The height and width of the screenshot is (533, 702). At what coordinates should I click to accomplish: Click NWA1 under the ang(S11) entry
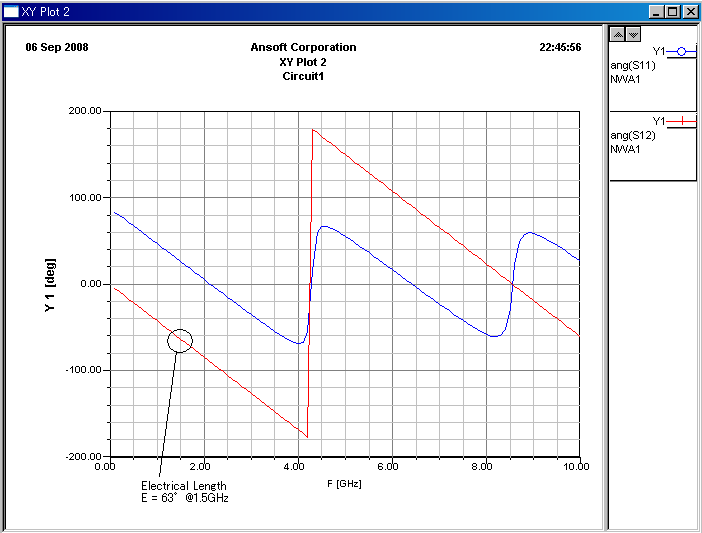[x=625, y=79]
